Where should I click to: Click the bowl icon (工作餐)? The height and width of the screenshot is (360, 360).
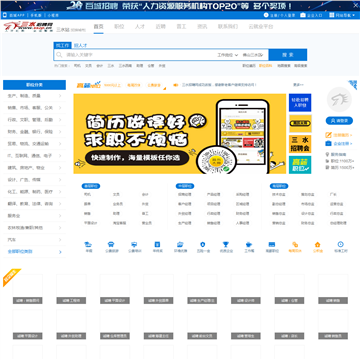(249, 244)
